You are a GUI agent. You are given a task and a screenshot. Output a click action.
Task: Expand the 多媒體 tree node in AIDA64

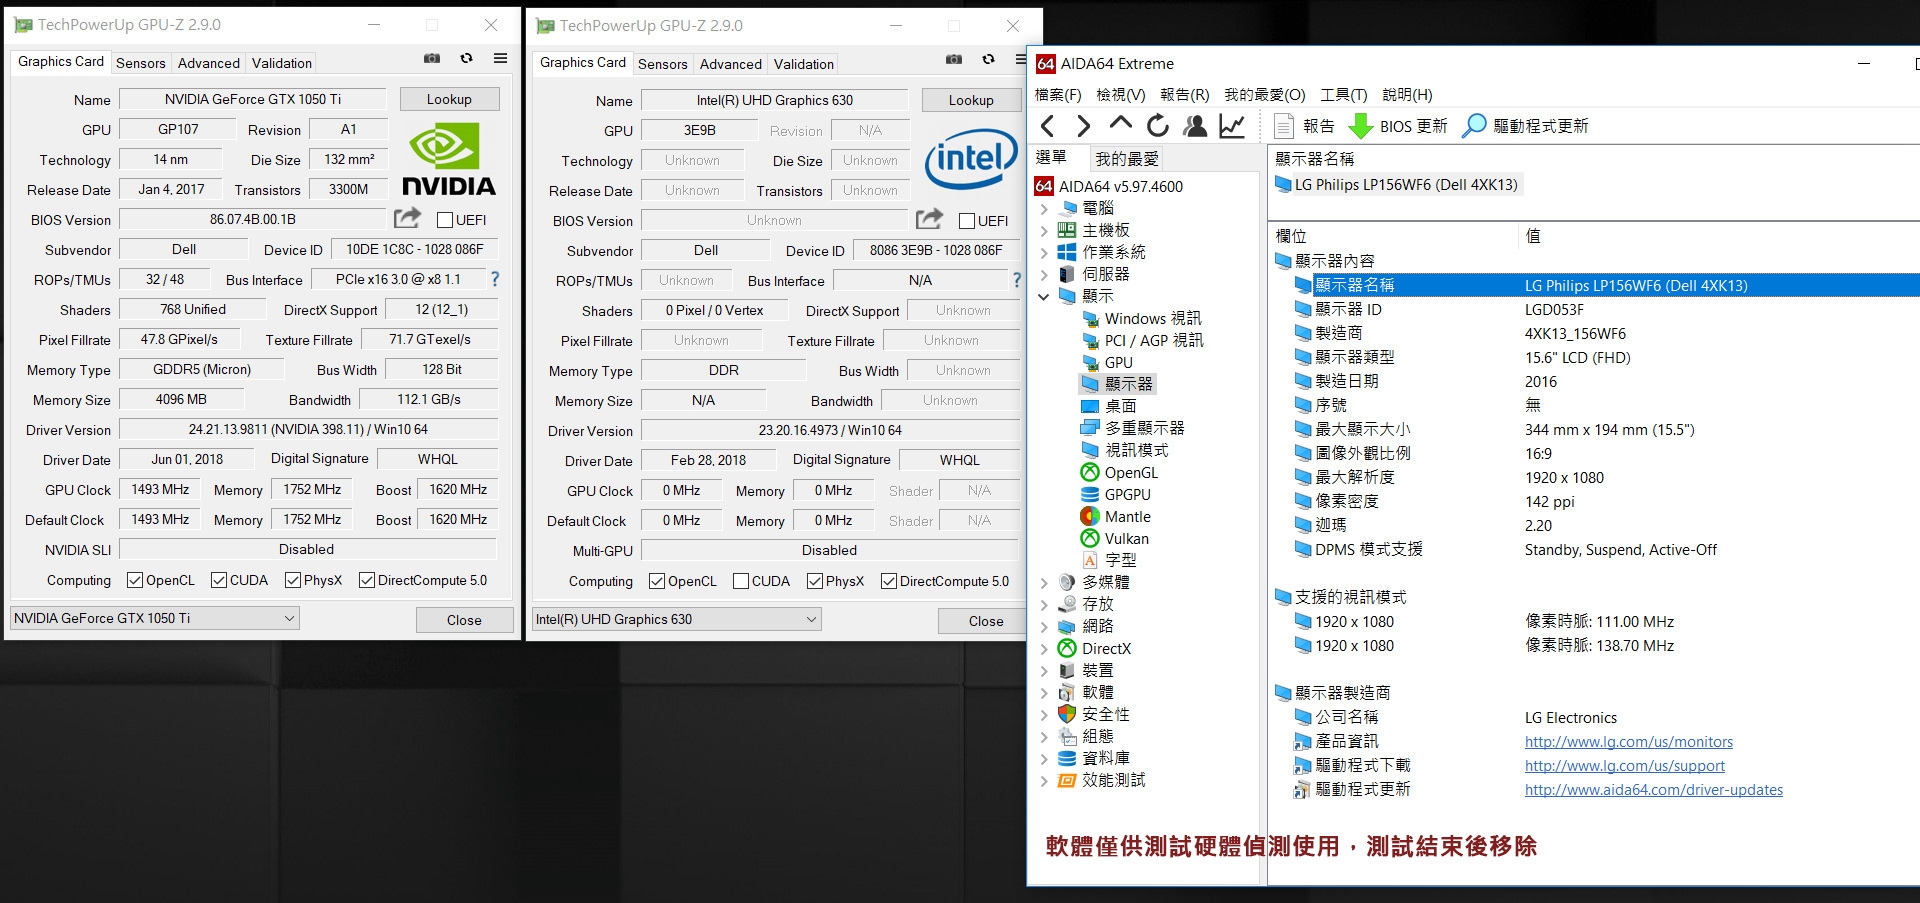tap(1044, 582)
